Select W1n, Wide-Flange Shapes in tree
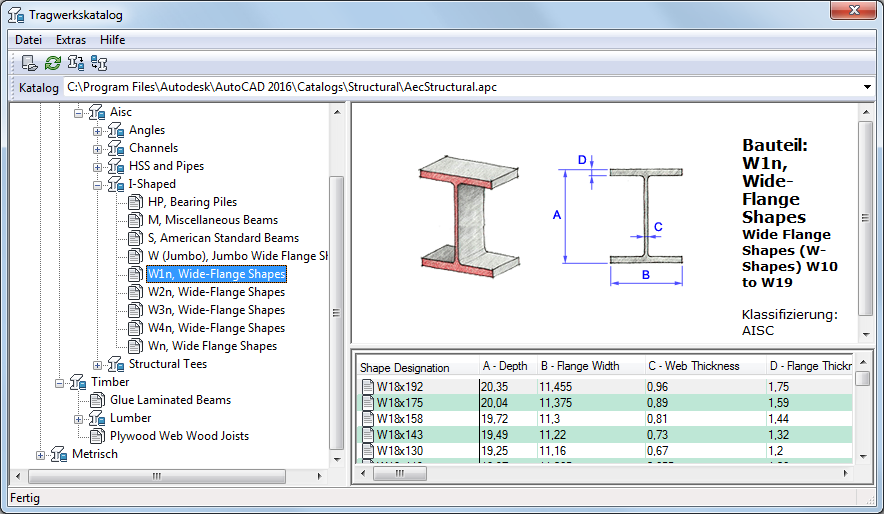 coord(216,274)
